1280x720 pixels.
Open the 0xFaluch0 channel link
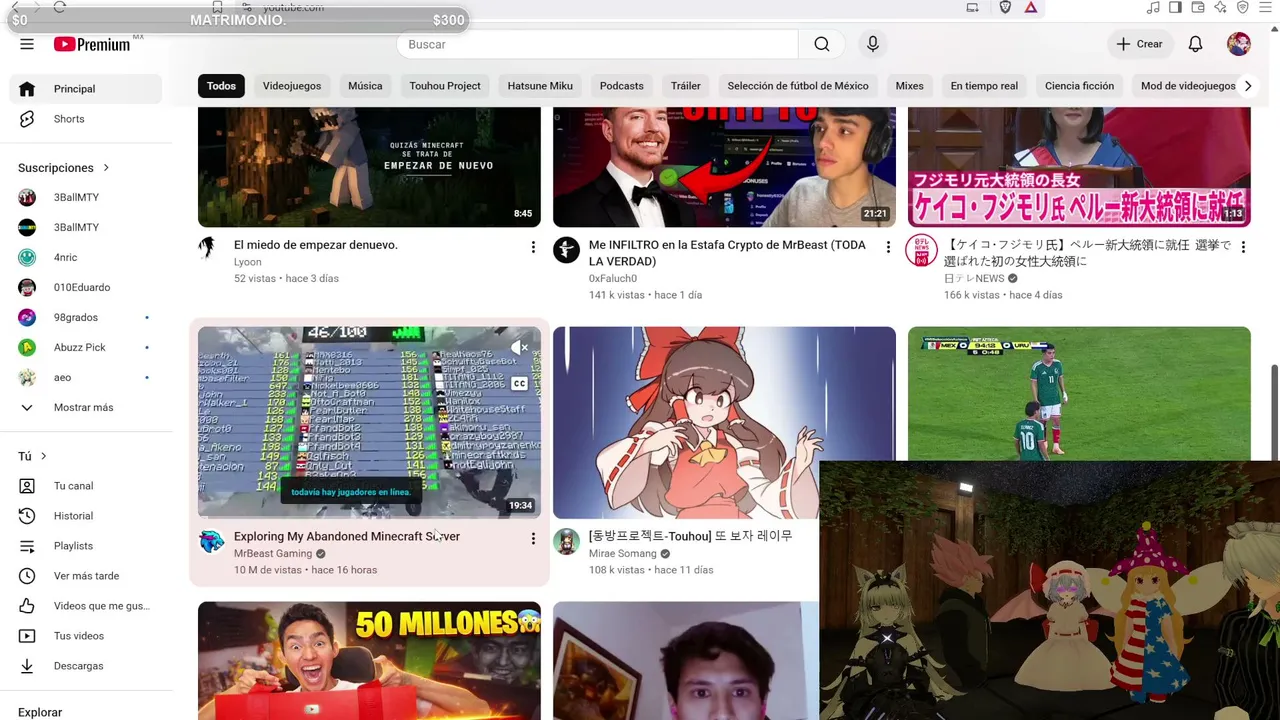(613, 278)
